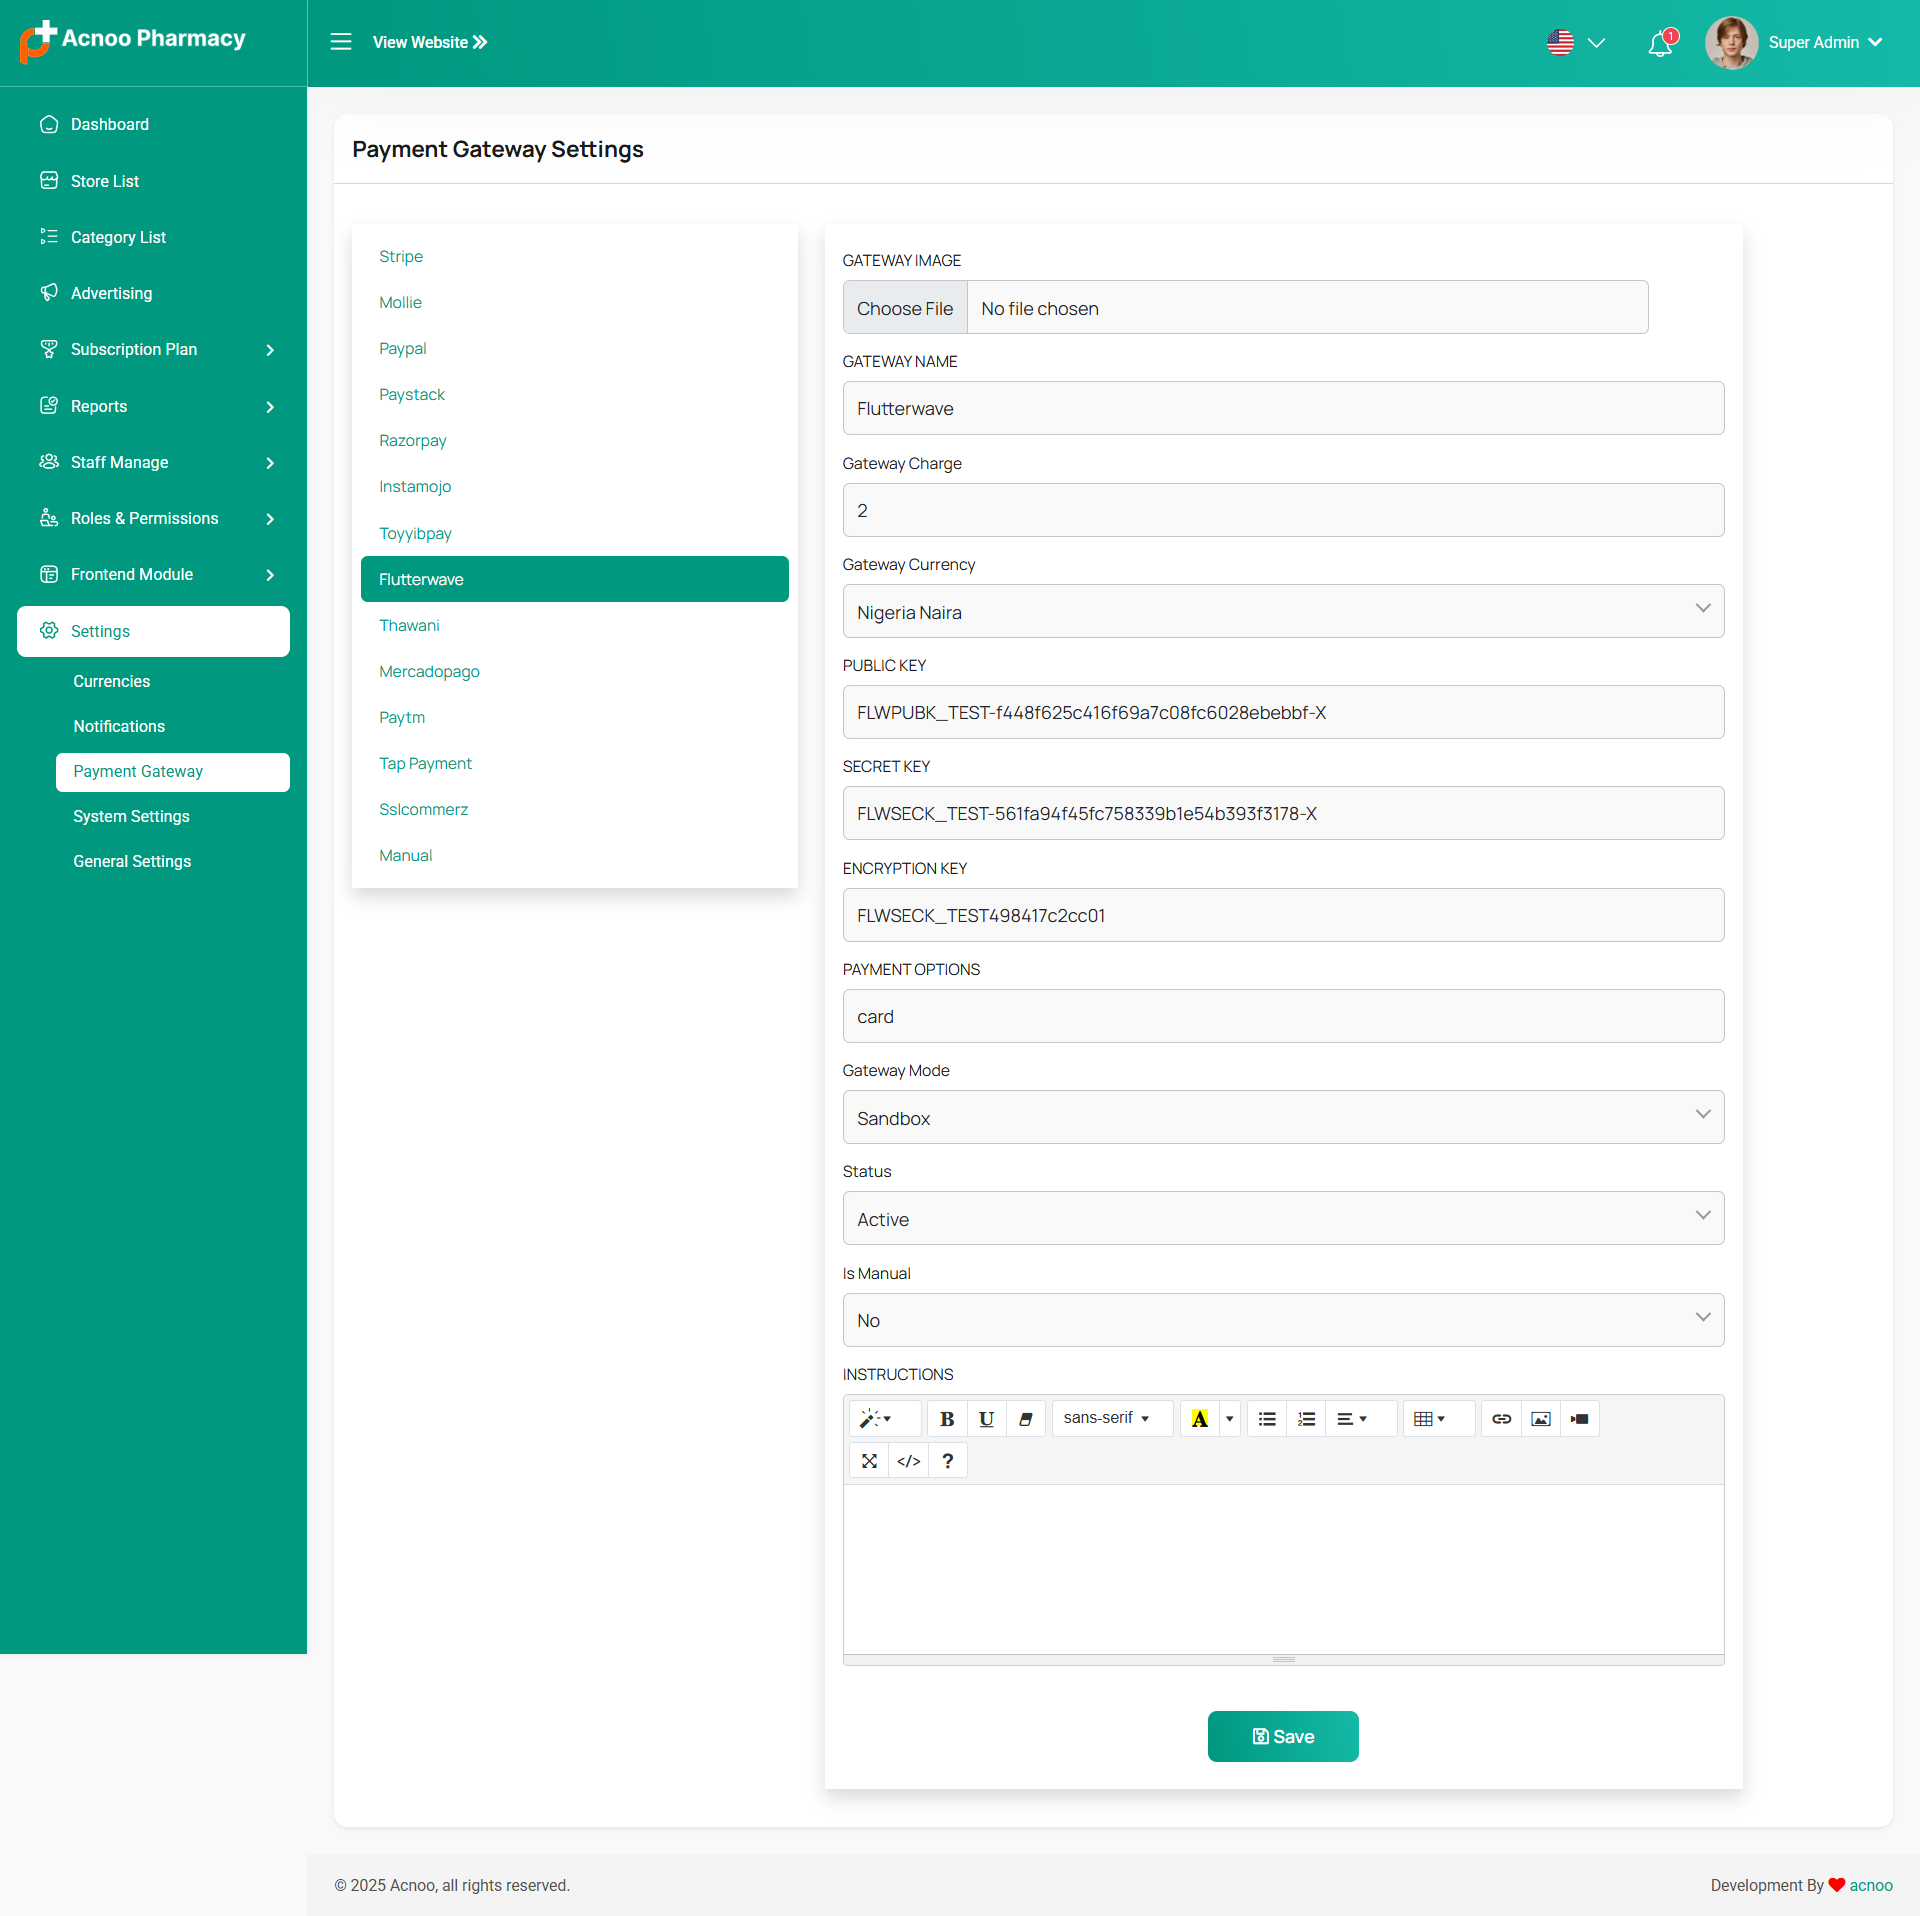Click the insert picture icon
The width and height of the screenshot is (1920, 1916).
pos(1540,1419)
